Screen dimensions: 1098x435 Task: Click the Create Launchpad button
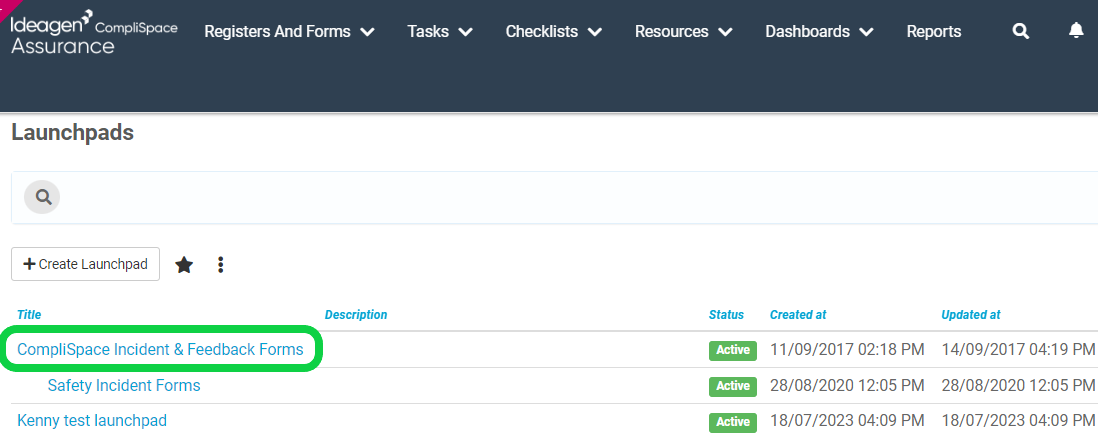(85, 264)
